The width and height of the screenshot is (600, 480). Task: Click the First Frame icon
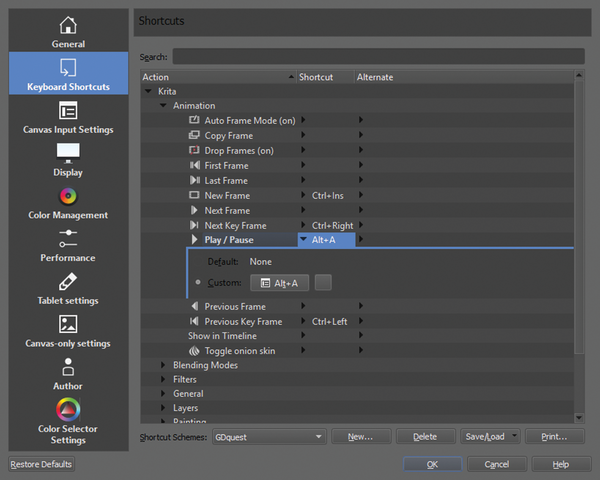[194, 165]
